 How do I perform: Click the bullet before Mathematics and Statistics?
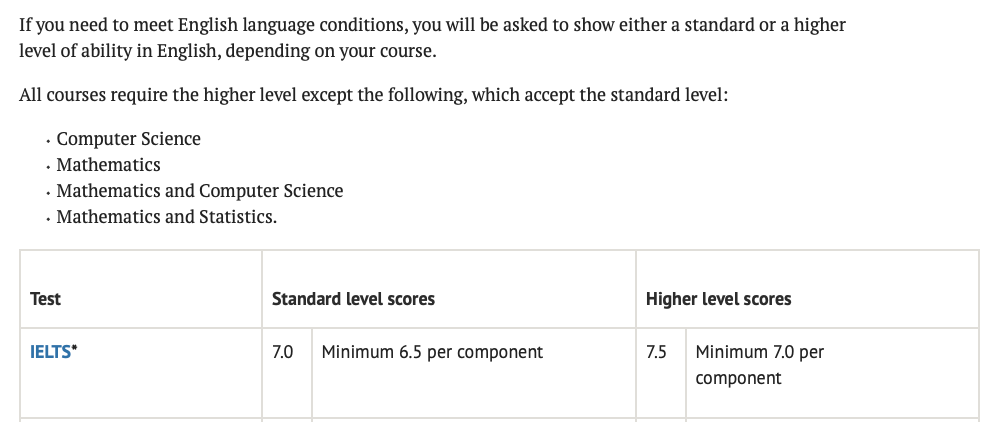(48, 219)
